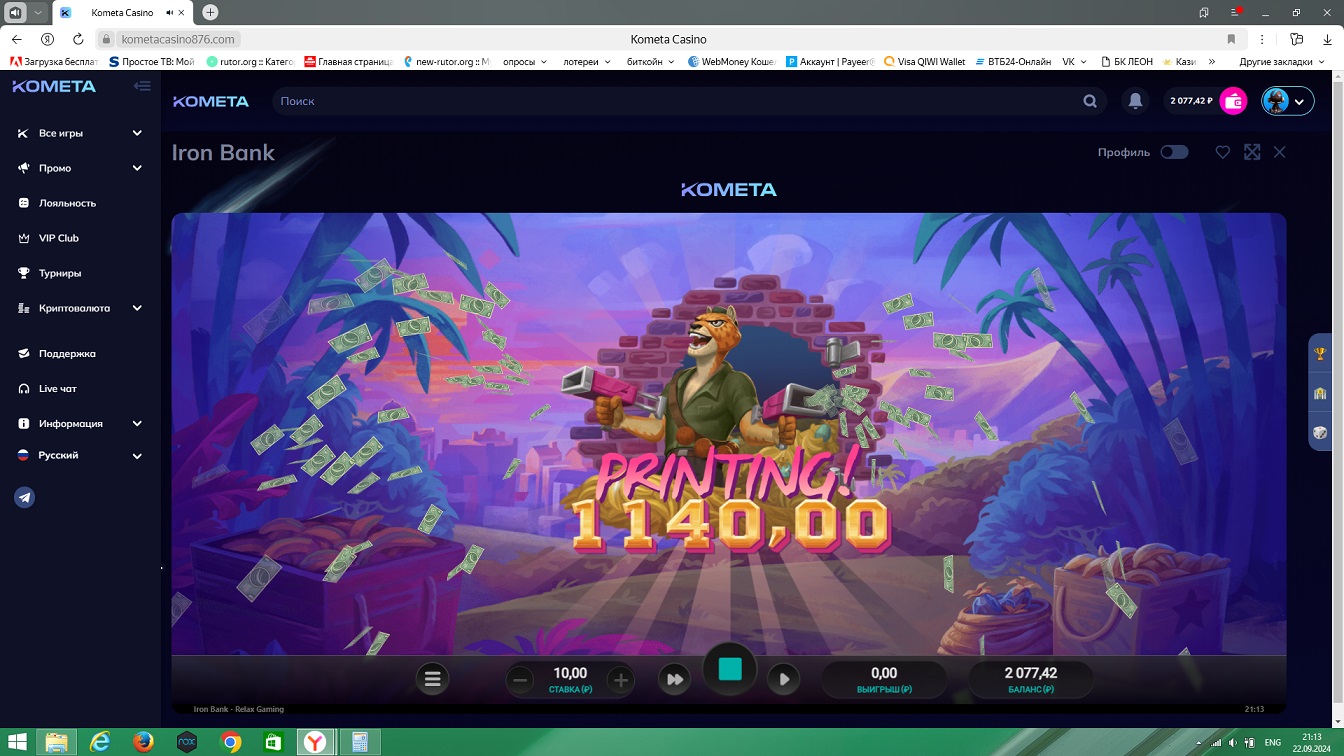Go to VIP Club section
The width and height of the screenshot is (1344, 756).
click(x=58, y=238)
